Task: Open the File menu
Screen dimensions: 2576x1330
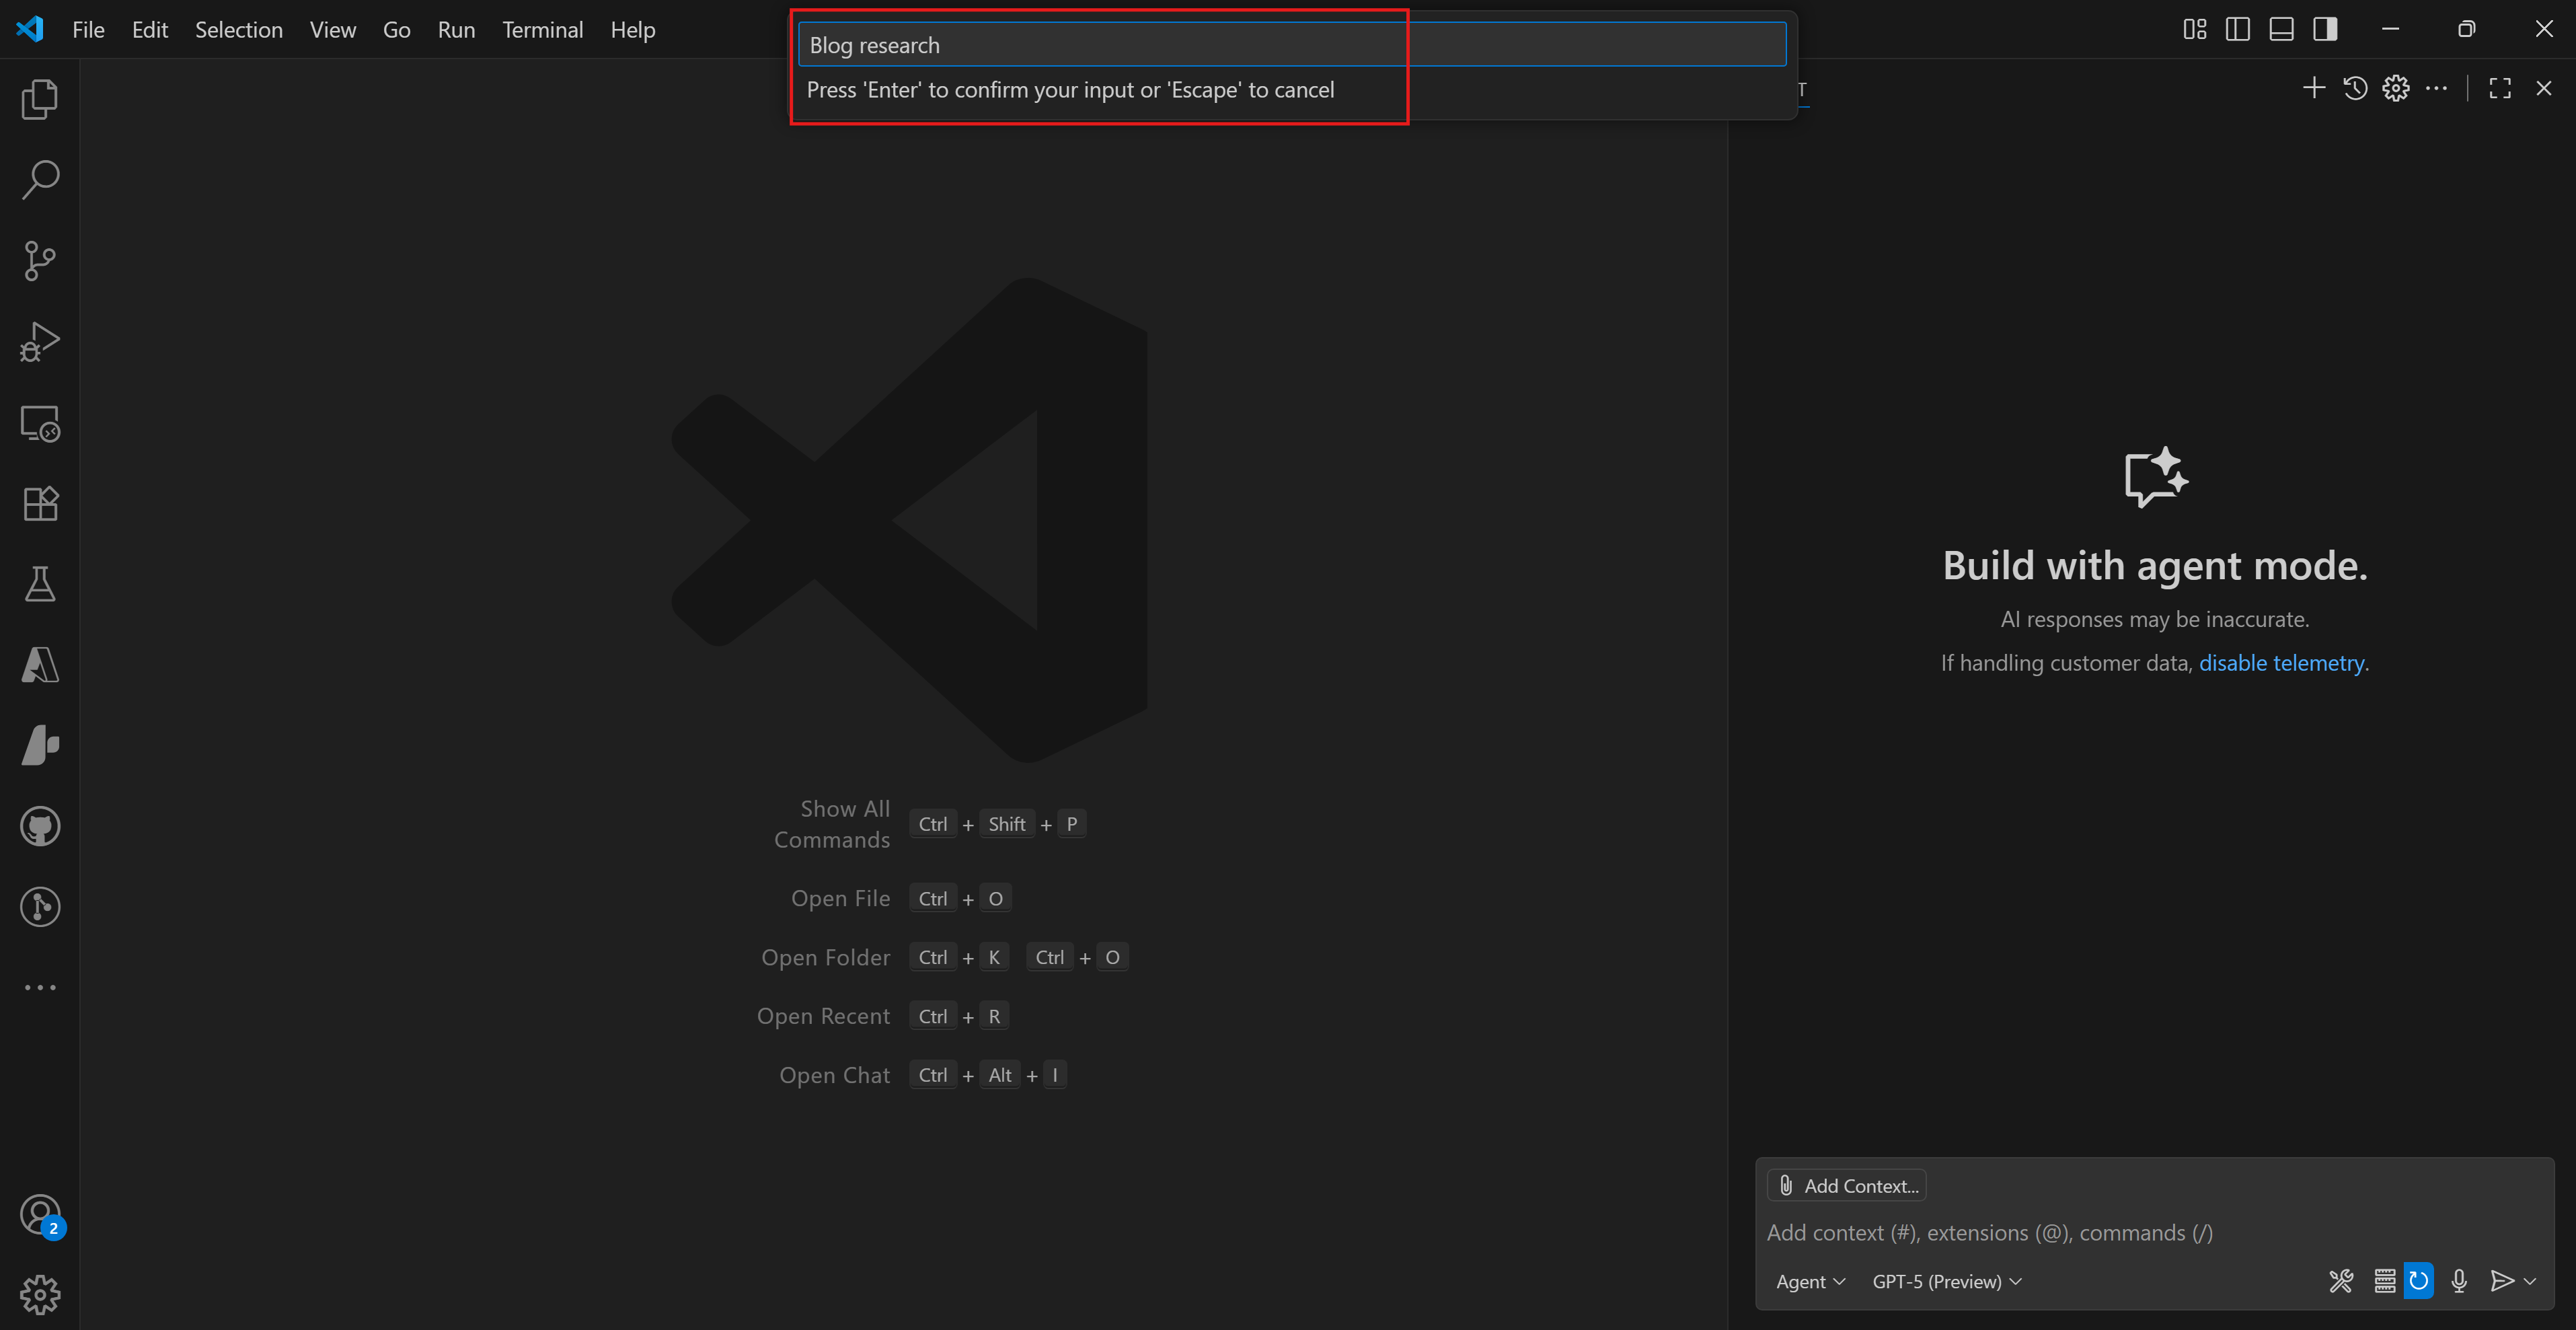Action: click(88, 30)
